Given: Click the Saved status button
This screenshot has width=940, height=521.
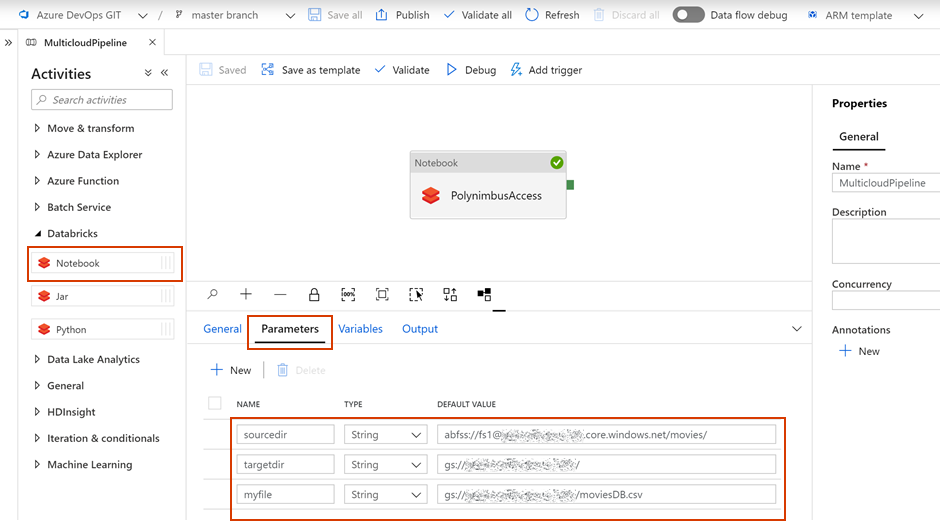Looking at the screenshot, I should tap(222, 70).
